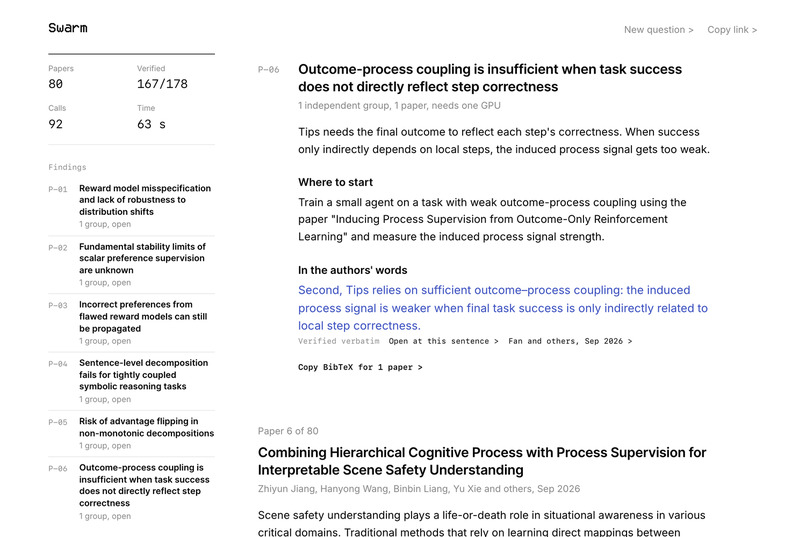Open finding P-04 Sentence-level decomposition fails
The width and height of the screenshot is (806, 537).
132,381
